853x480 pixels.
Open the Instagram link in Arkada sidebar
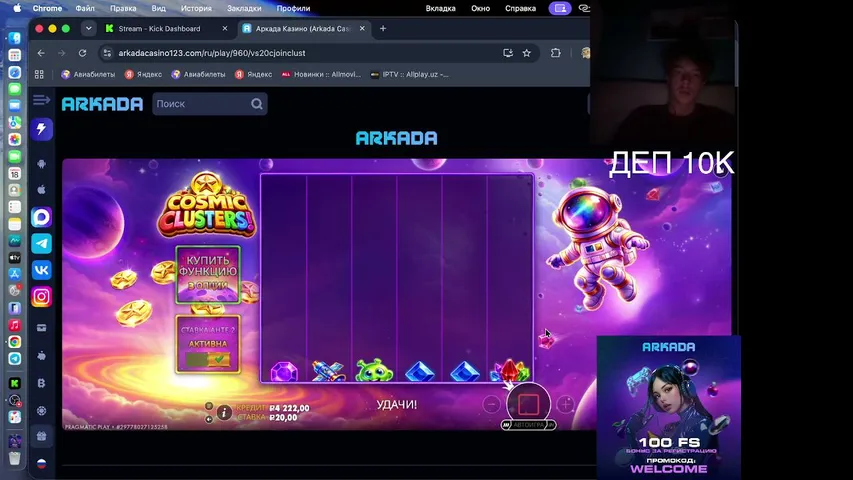point(41,297)
